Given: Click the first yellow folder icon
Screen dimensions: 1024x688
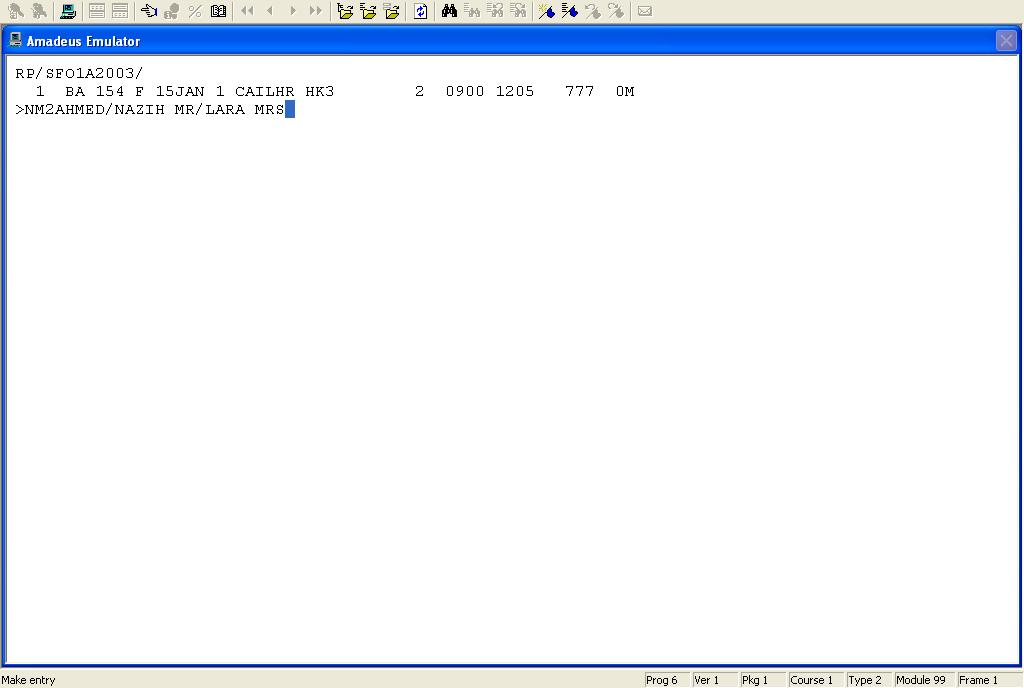Looking at the screenshot, I should click(x=345, y=11).
